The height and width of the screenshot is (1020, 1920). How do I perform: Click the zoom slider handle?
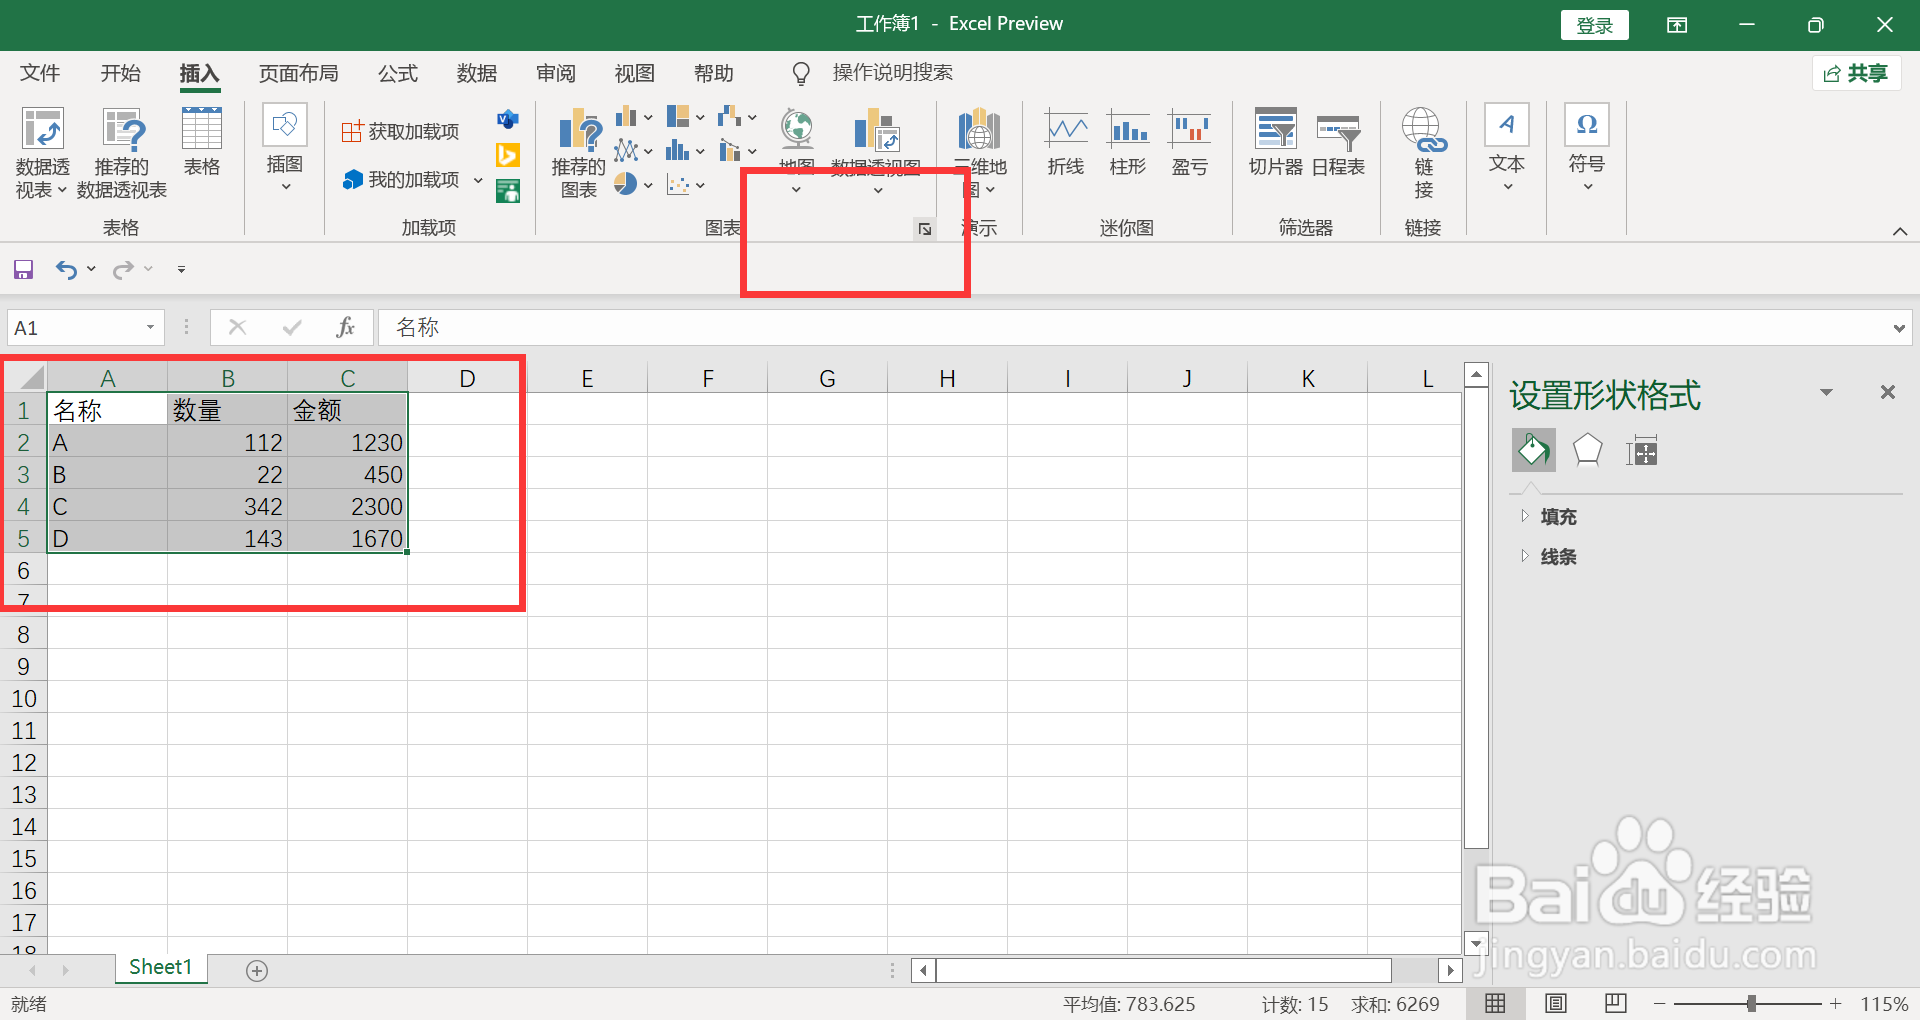coord(1751,1004)
